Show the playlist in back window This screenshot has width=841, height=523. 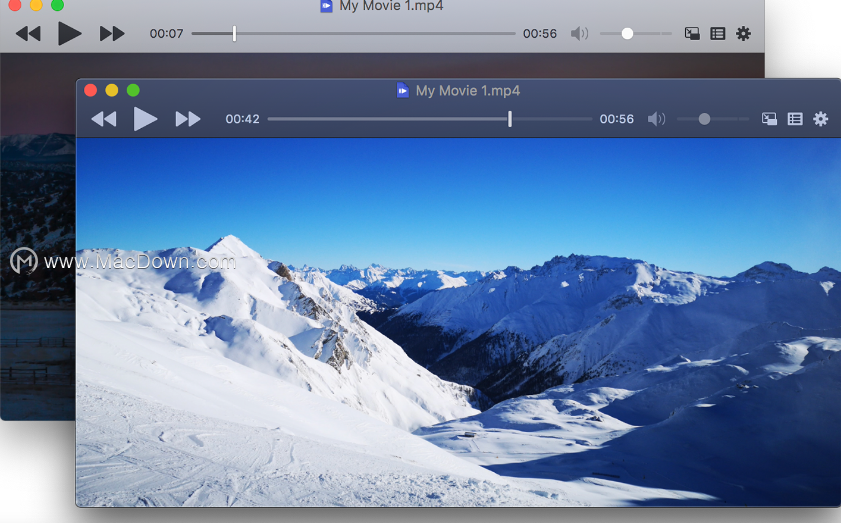point(718,34)
